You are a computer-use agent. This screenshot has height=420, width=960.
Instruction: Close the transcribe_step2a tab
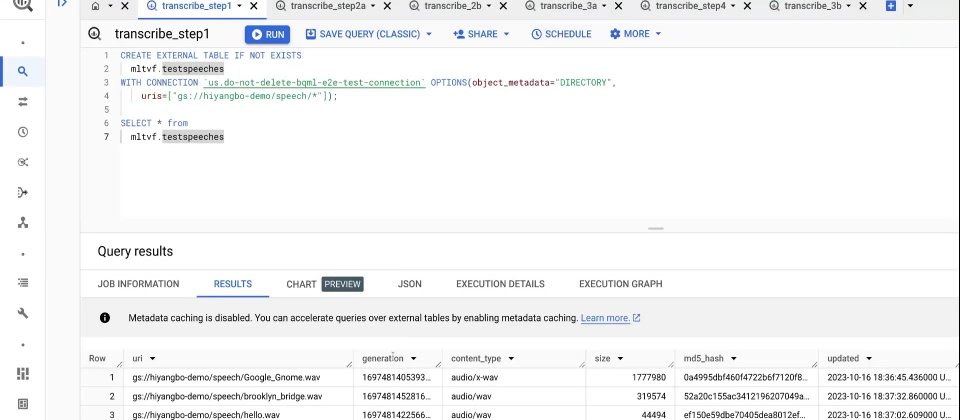pos(388,6)
